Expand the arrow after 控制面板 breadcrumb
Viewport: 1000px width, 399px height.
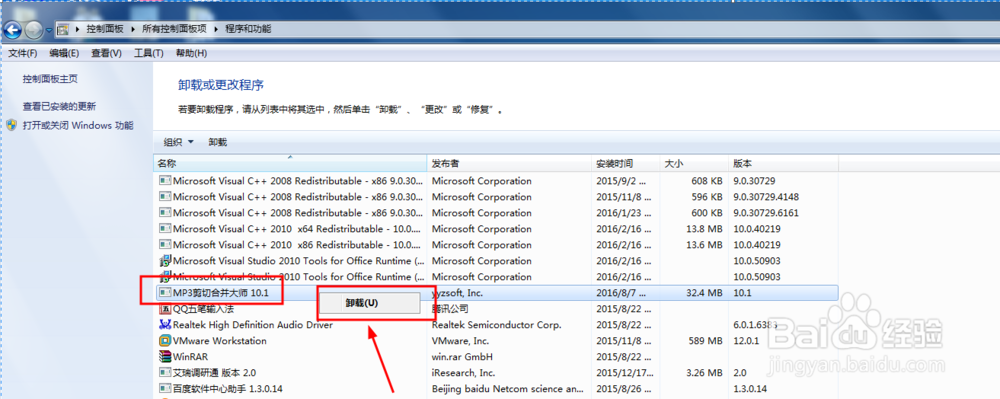pyautogui.click(x=133, y=29)
